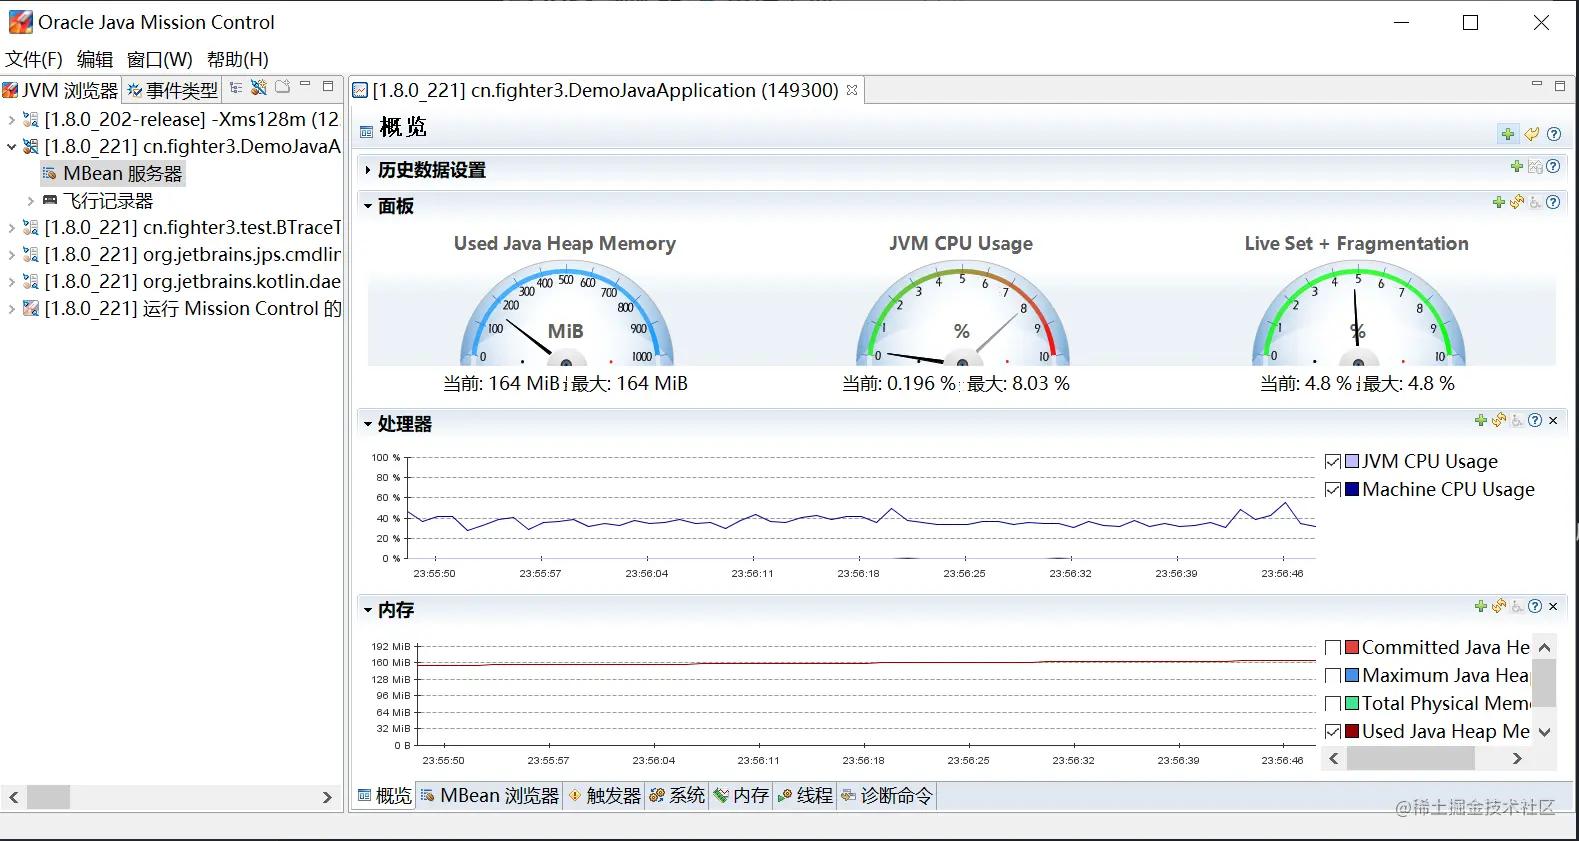Screen dimensions: 1579x841
Task: Uncheck Machine CPU Usage series
Action: point(1332,489)
